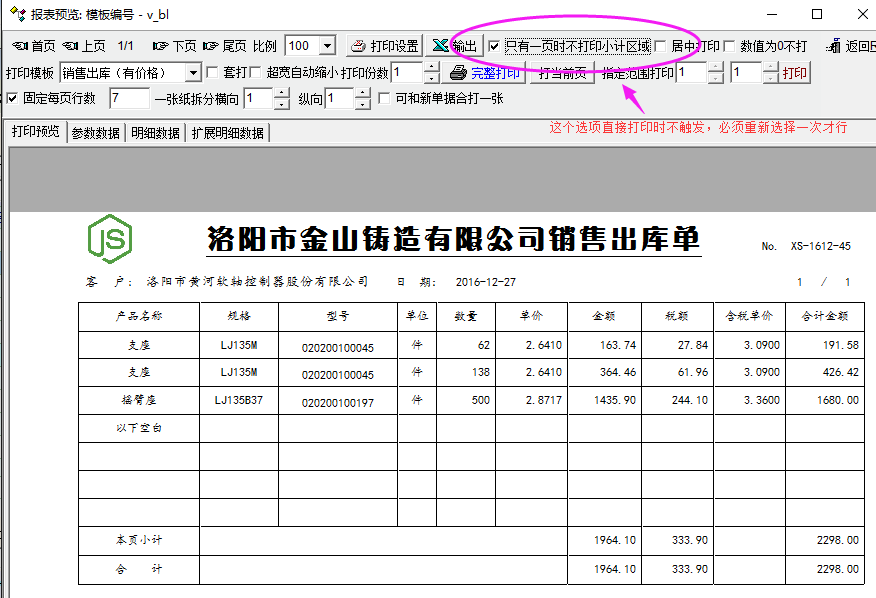
Task: Toggle 只有一页时不打印小计区域 checkbox
Action: click(494, 46)
